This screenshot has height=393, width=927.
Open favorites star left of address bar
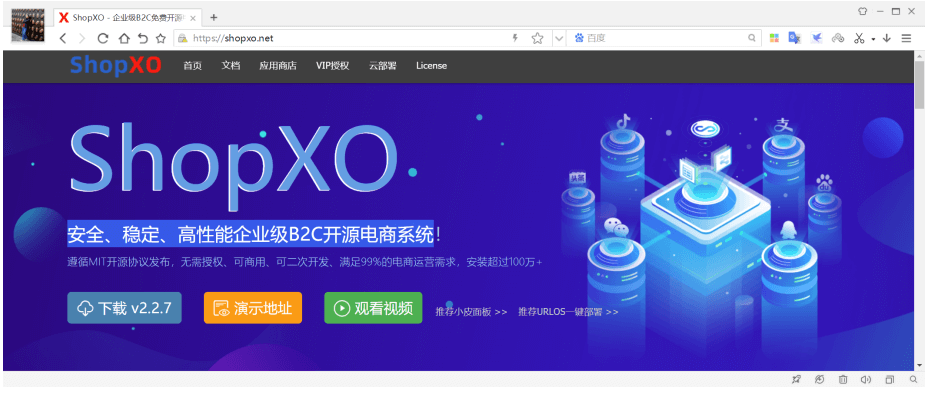160,38
